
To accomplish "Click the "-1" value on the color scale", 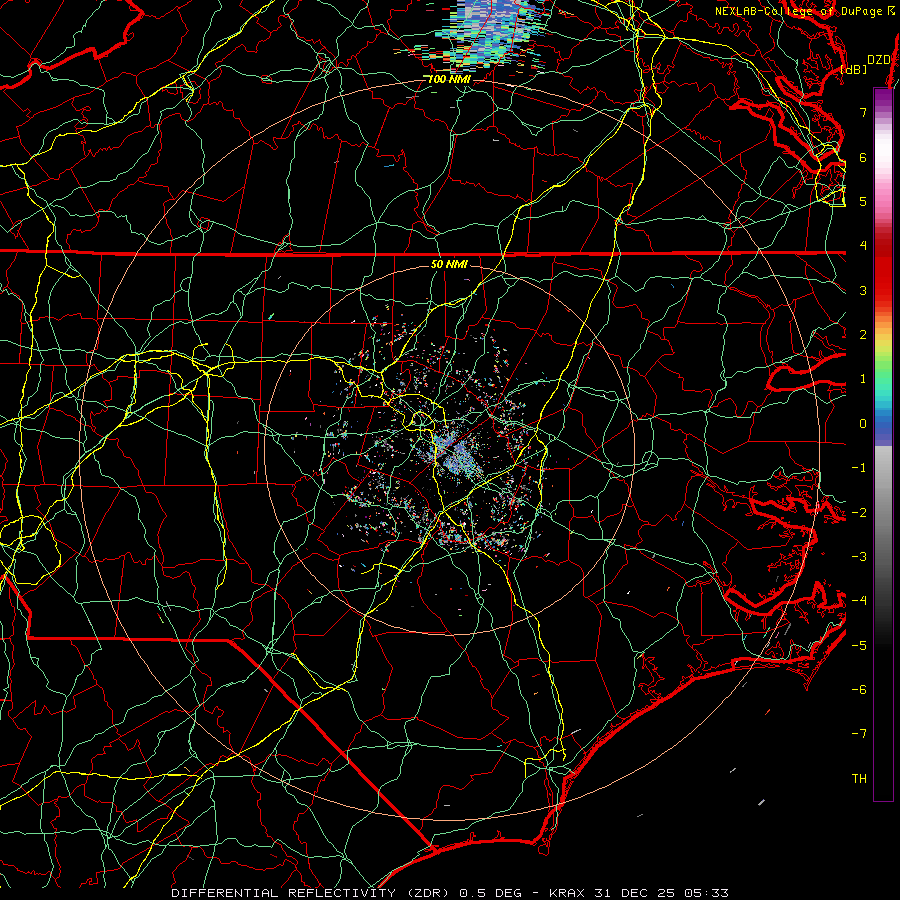I will (x=859, y=468).
